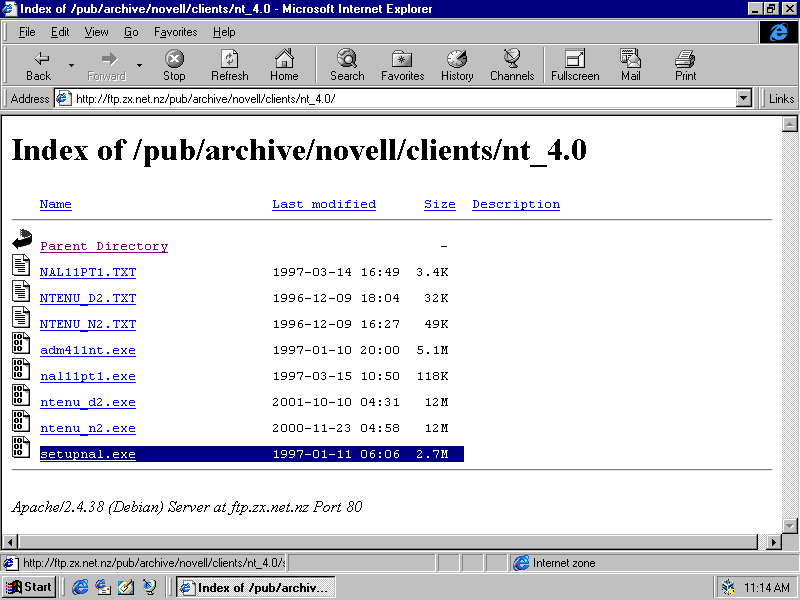Sort listing by Description link
The height and width of the screenshot is (600, 800).
click(516, 204)
